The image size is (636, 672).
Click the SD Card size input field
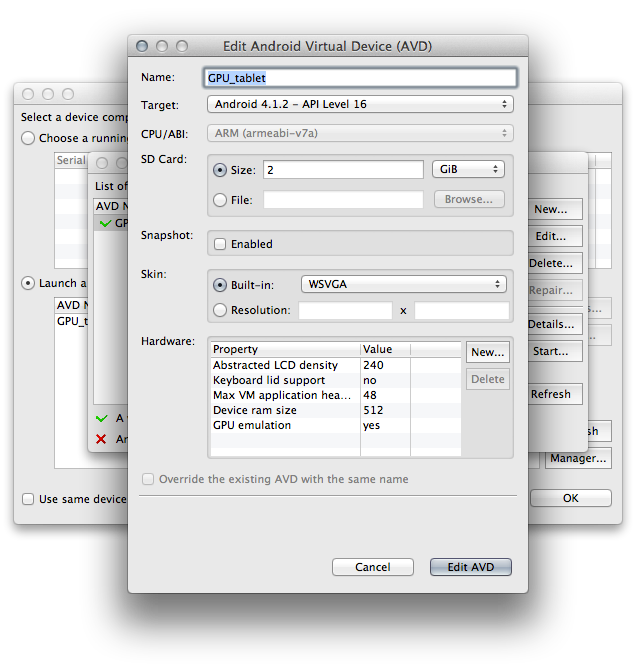tap(342, 170)
